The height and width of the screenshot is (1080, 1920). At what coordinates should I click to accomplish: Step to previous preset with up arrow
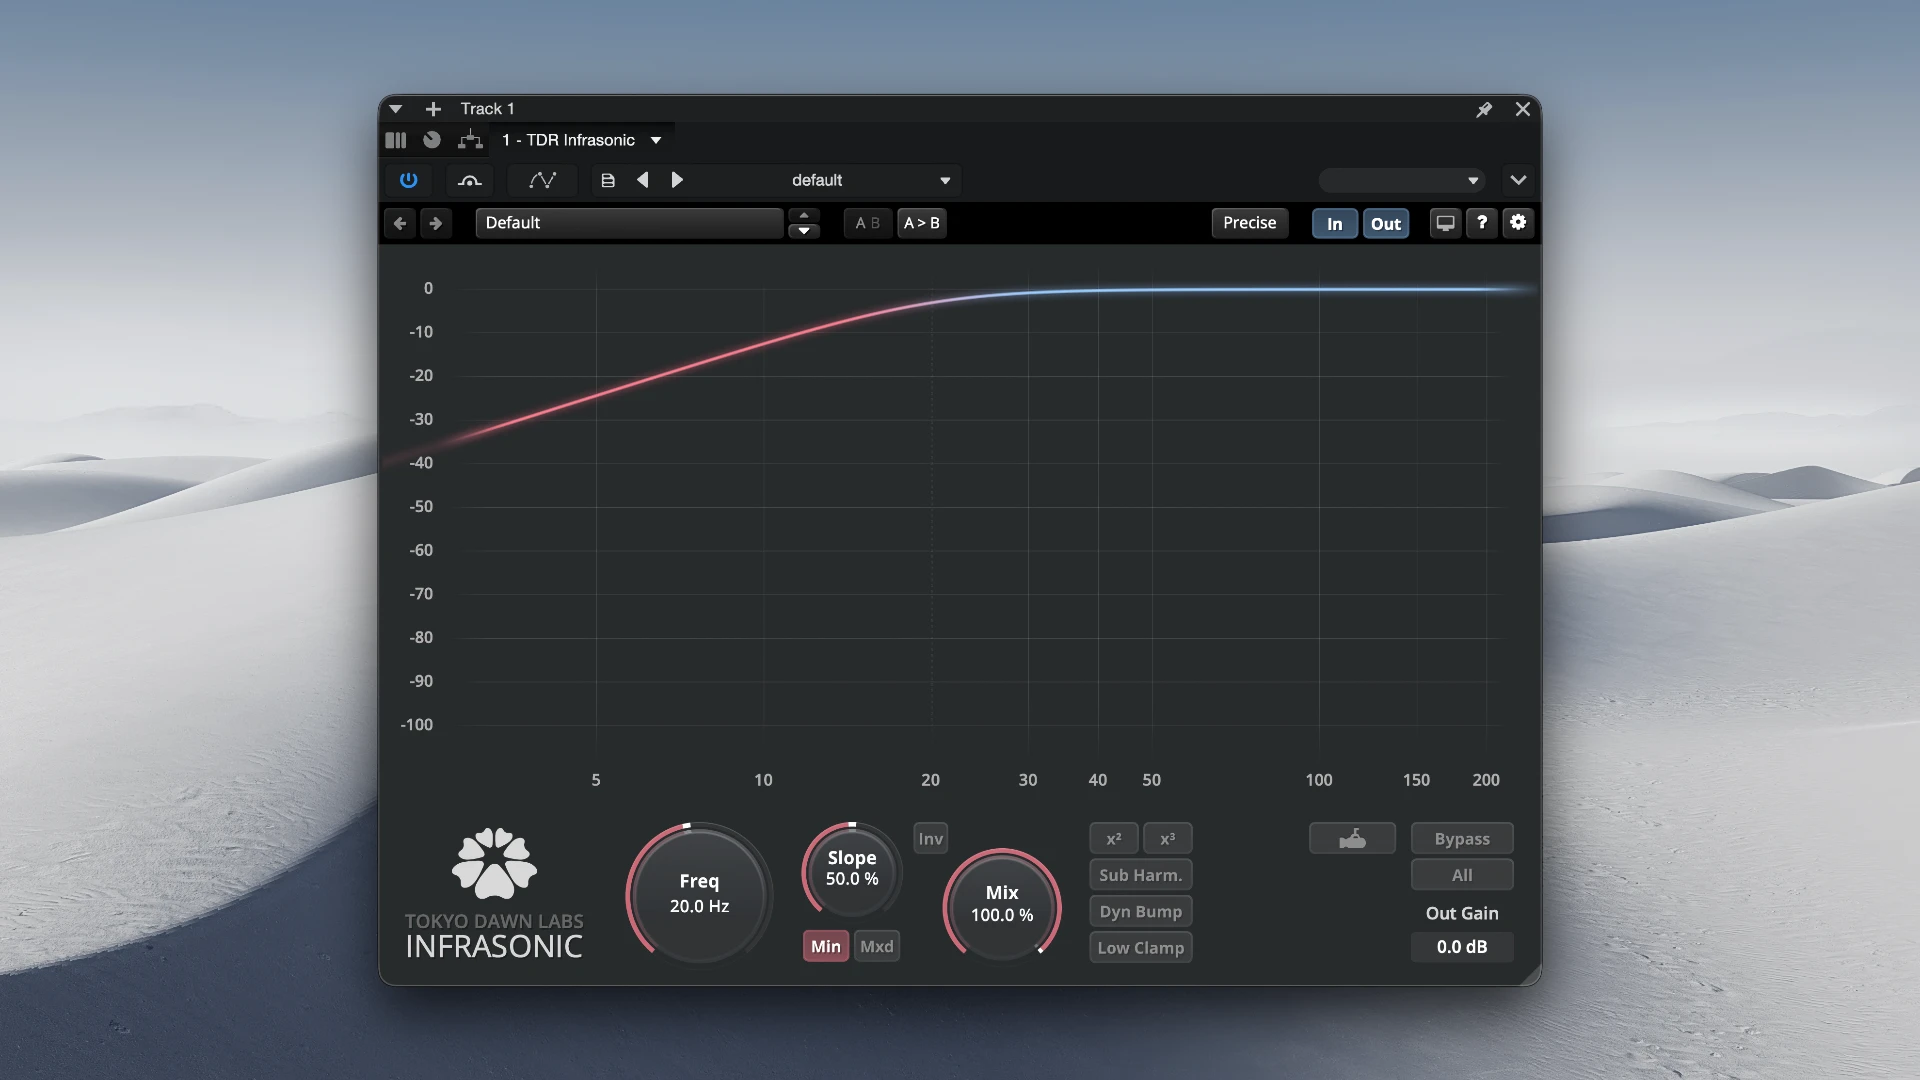tap(804, 215)
